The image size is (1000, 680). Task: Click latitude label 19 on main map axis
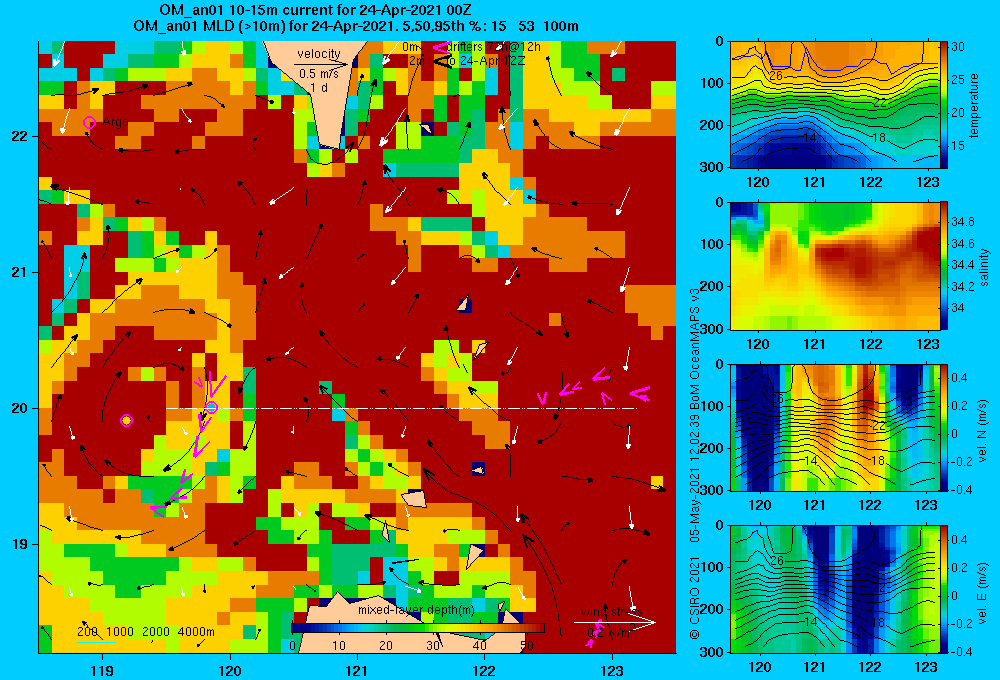click(20, 544)
